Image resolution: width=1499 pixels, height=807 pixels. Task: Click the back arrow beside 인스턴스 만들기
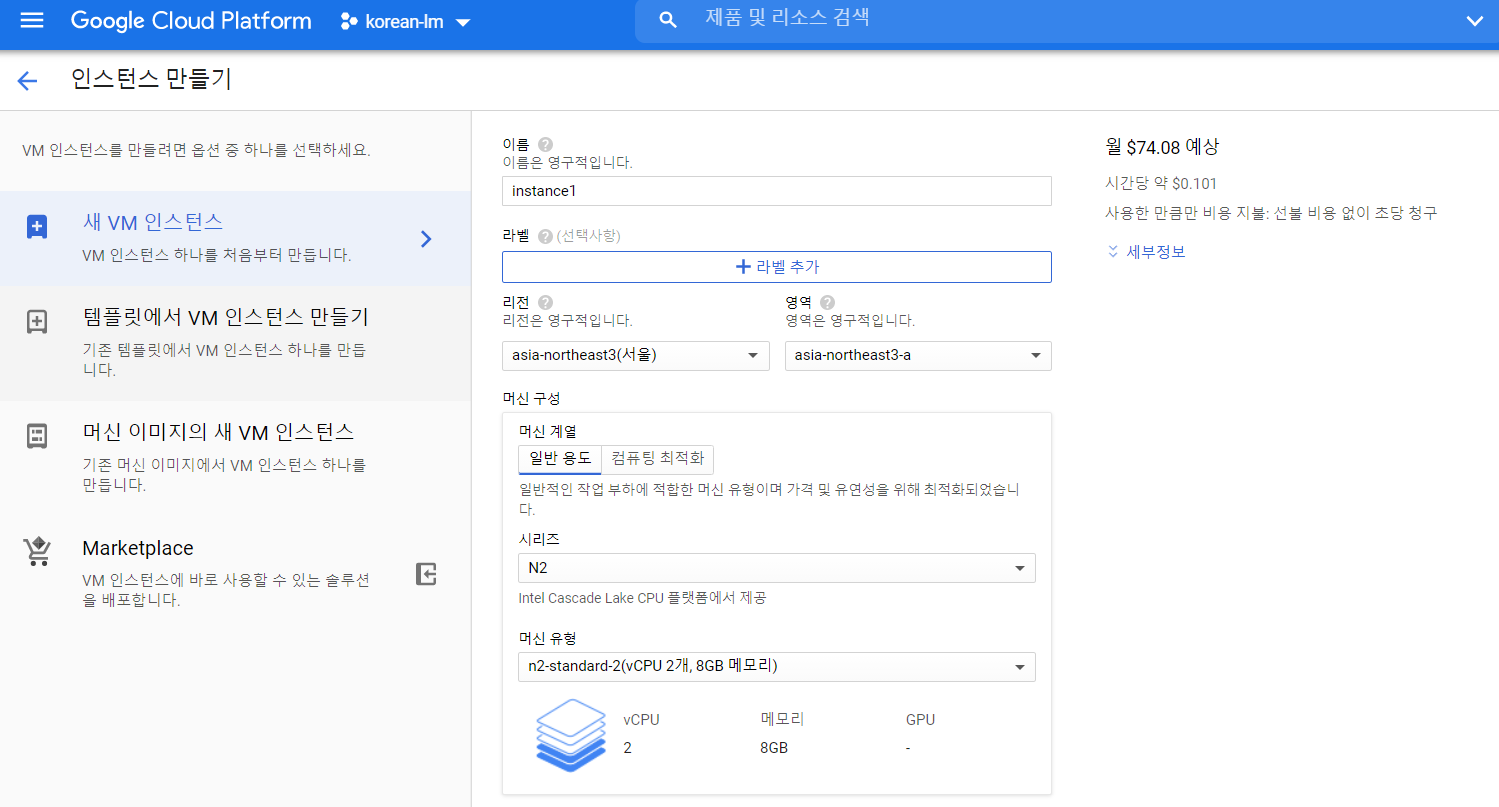pyautogui.click(x=27, y=82)
